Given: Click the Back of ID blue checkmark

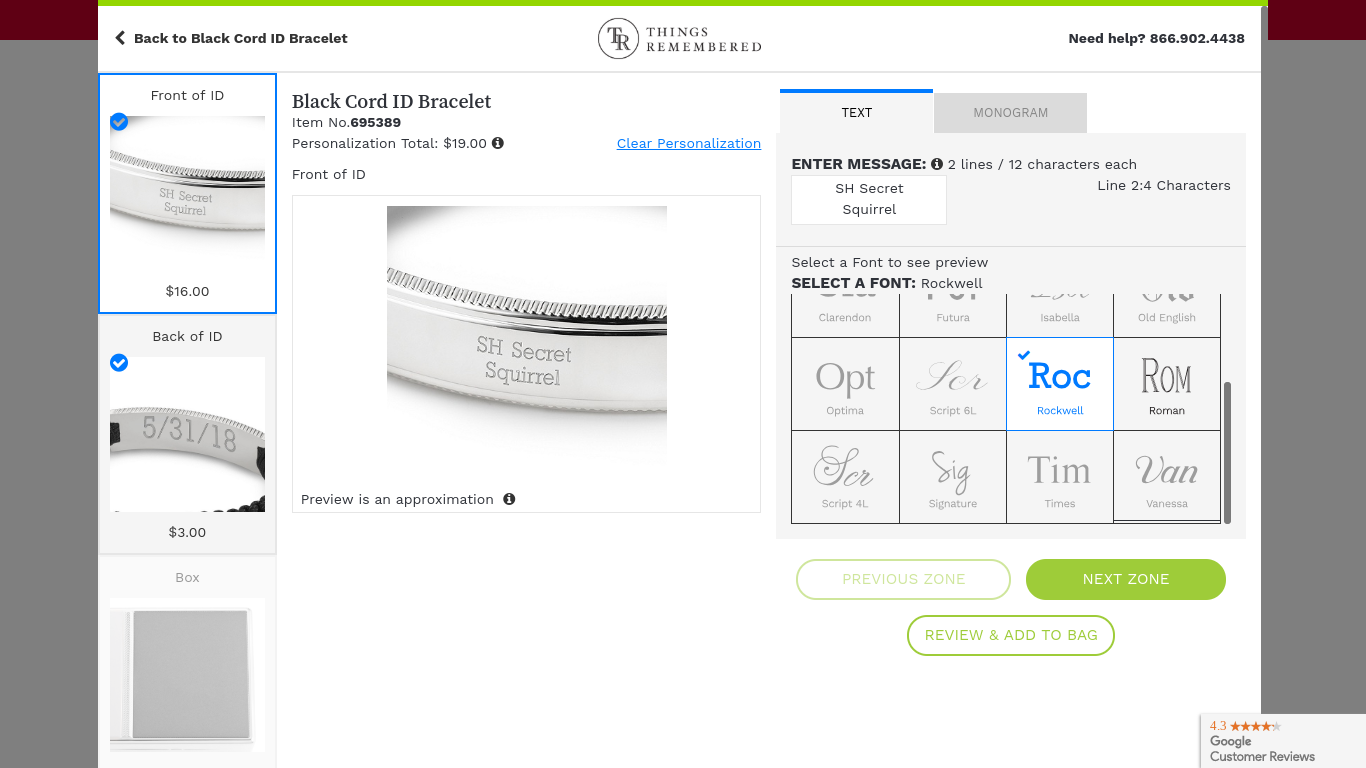Looking at the screenshot, I should (x=119, y=362).
